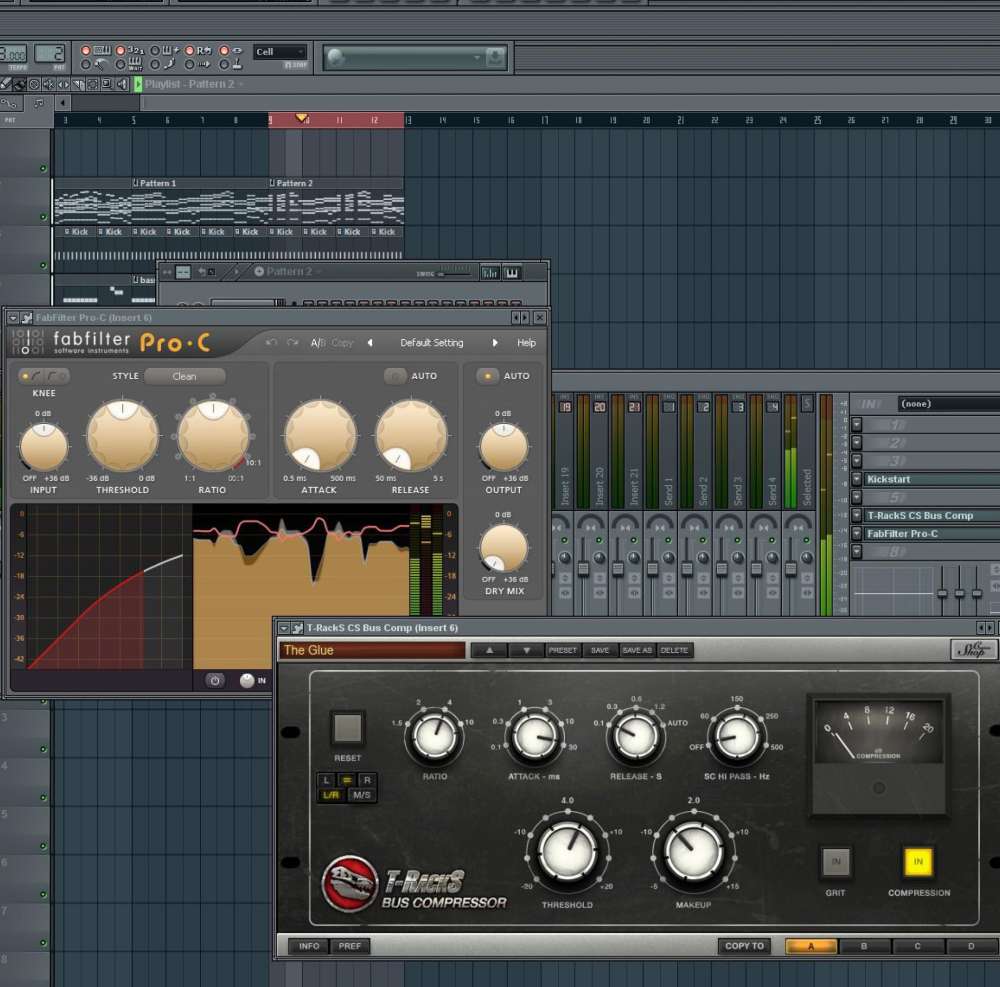Toggle the IN switch for COMPRESSION
This screenshot has height=987, width=1000.
917,860
